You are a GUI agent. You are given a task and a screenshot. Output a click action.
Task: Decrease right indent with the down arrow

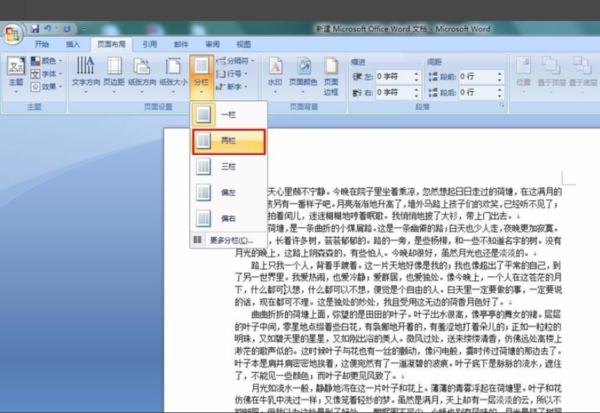(x=416, y=95)
